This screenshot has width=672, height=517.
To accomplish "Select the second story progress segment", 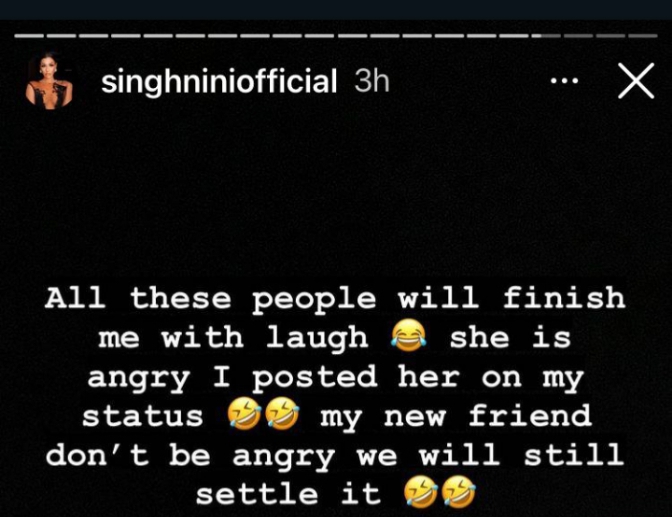I will [x=61, y=36].
